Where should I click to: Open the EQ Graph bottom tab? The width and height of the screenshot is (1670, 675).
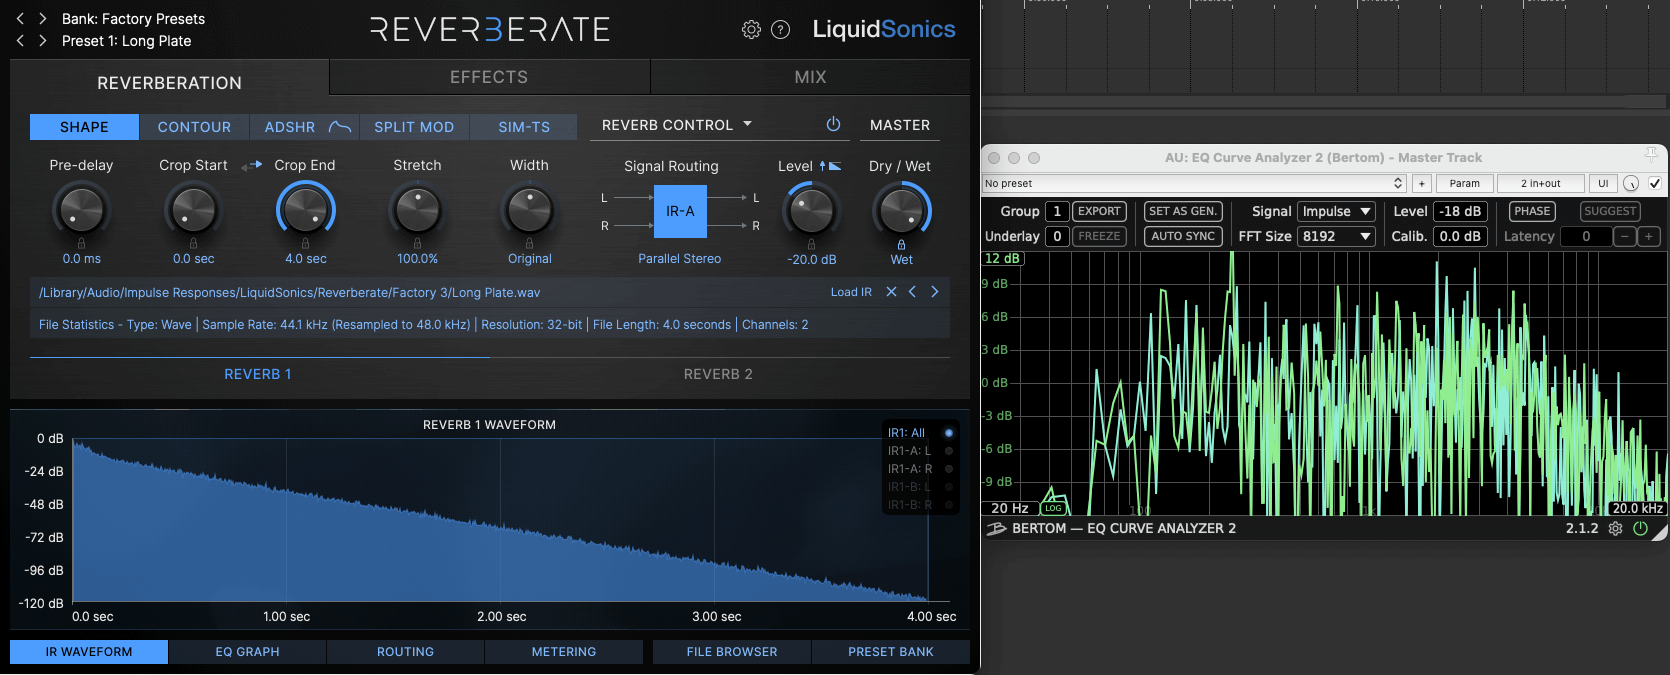tap(247, 652)
